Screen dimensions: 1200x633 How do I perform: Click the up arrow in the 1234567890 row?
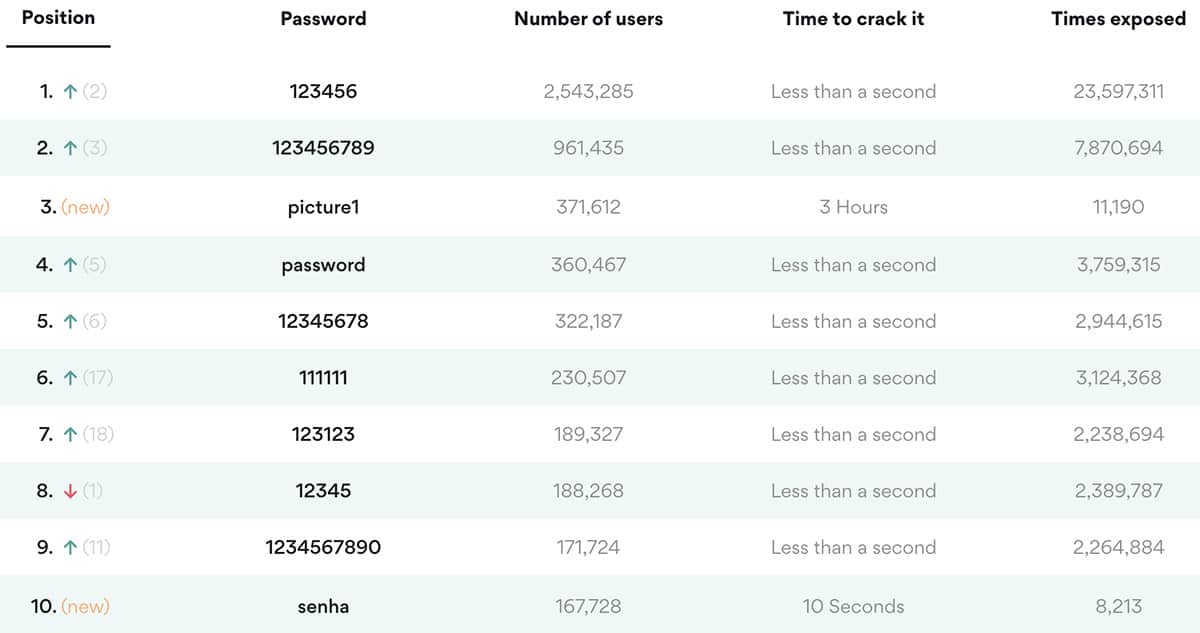click(x=69, y=548)
